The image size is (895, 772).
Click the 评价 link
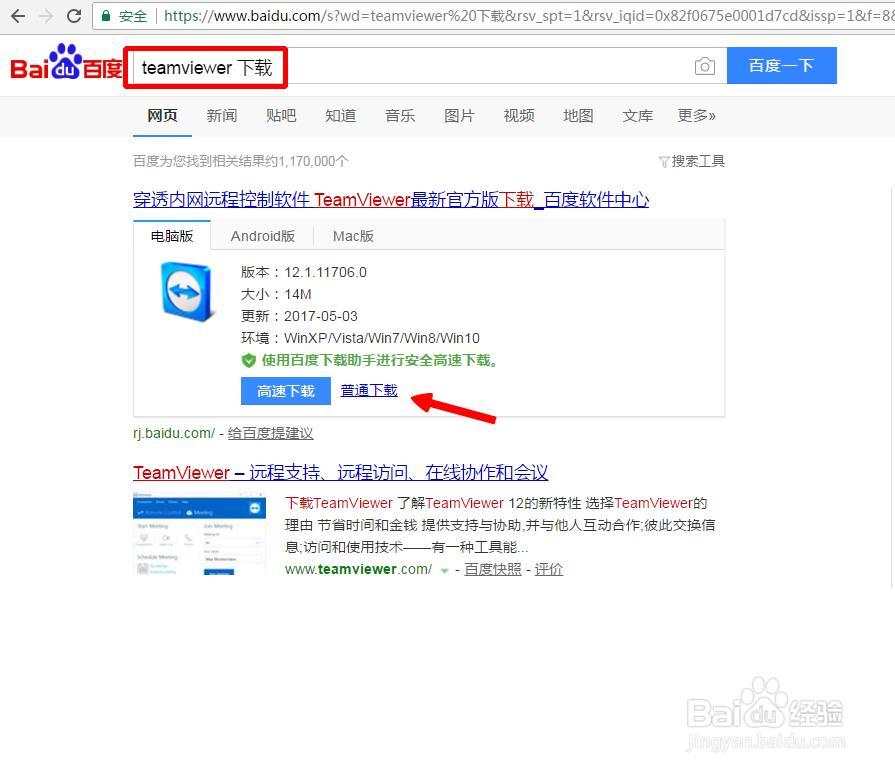tap(549, 569)
